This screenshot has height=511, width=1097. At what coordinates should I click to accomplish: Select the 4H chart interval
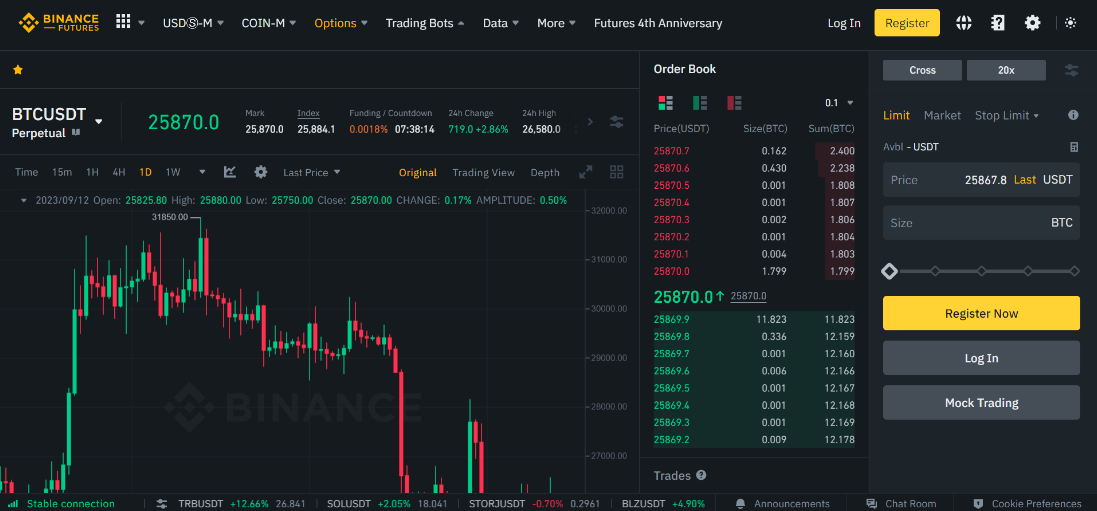pyautogui.click(x=119, y=172)
